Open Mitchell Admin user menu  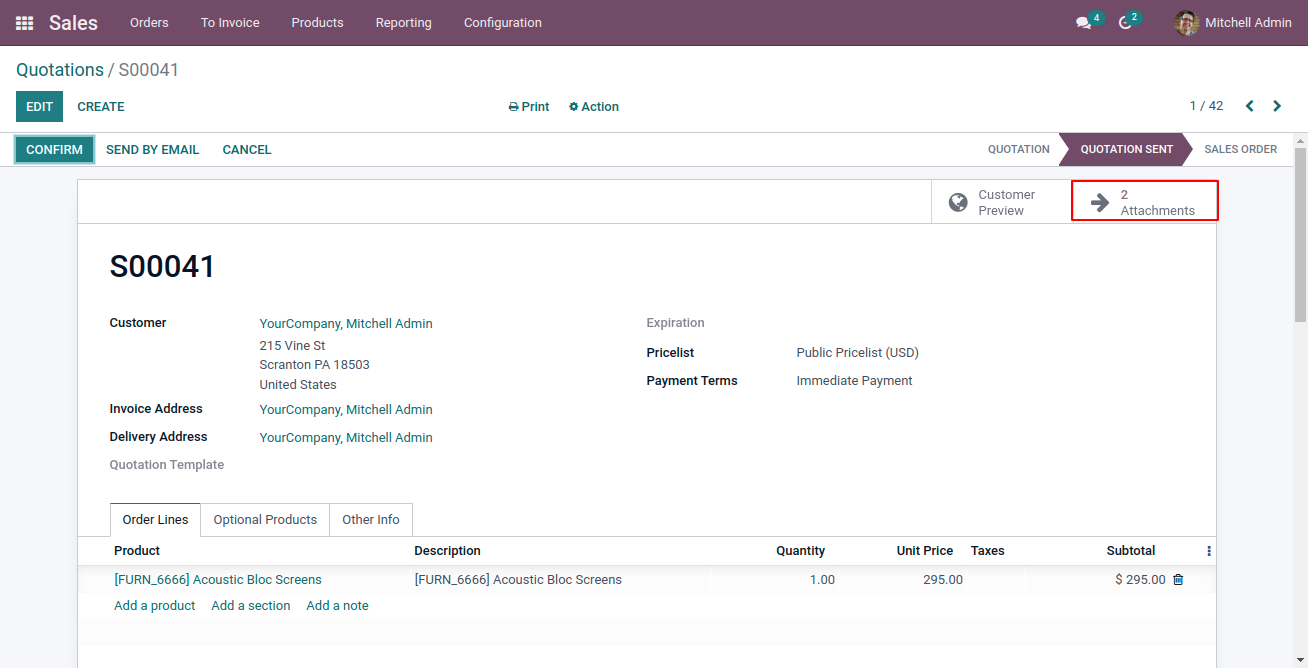(x=1233, y=23)
